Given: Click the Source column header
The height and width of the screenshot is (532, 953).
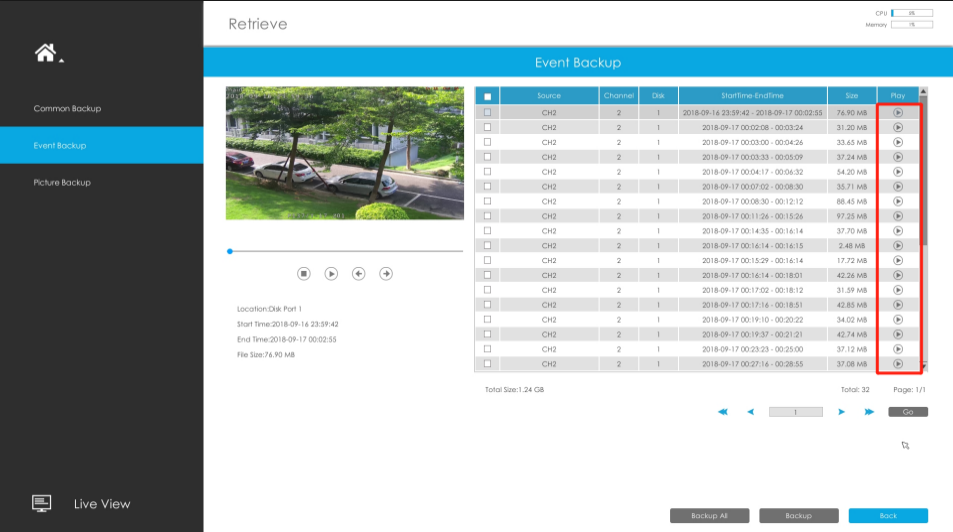Looking at the screenshot, I should (x=549, y=95).
